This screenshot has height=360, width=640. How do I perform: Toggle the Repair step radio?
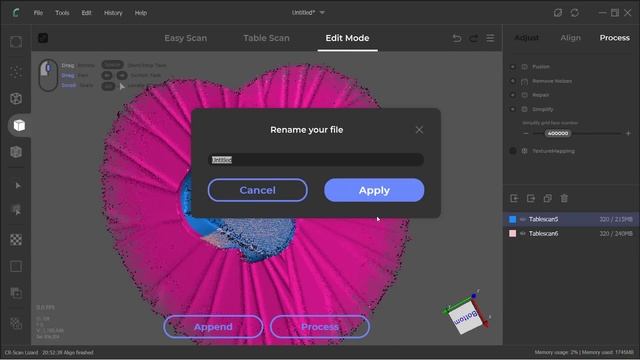(513, 95)
